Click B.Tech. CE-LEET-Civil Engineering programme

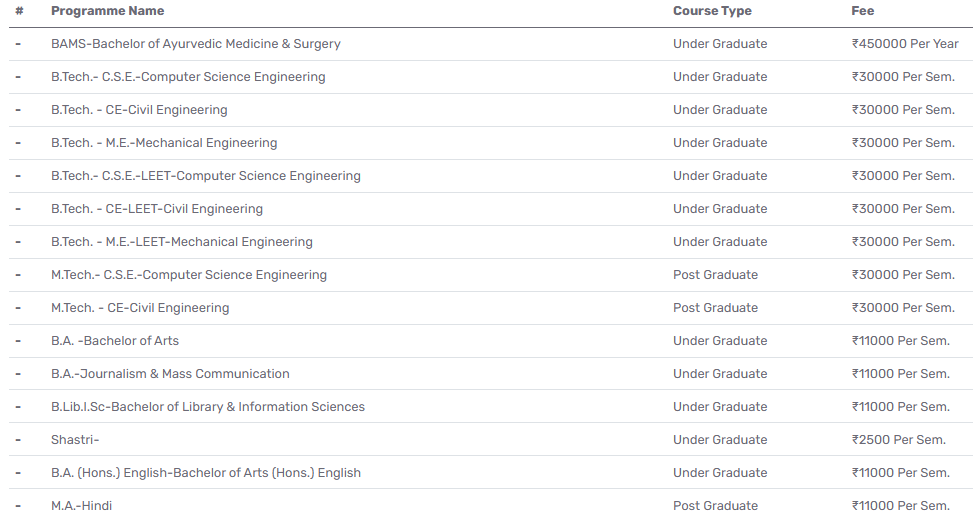(157, 209)
